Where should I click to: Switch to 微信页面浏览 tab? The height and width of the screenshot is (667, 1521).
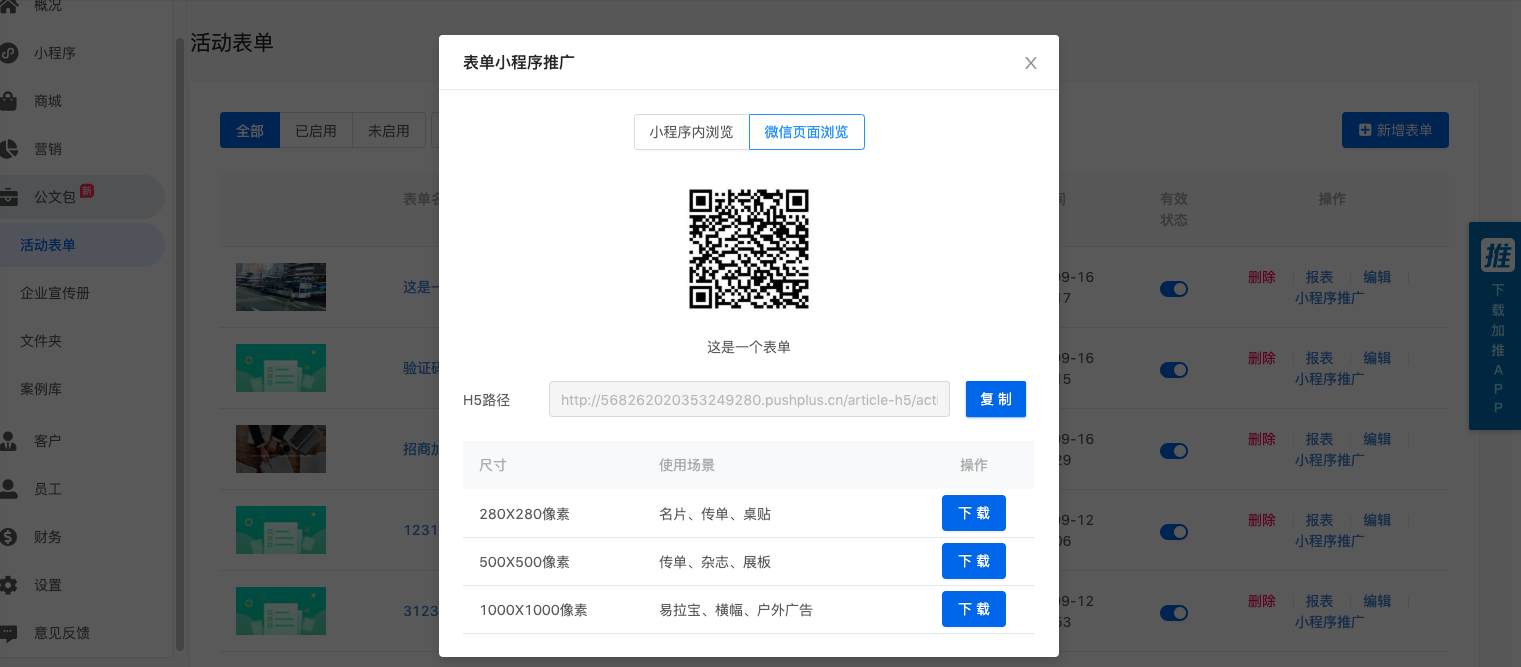[x=807, y=132]
